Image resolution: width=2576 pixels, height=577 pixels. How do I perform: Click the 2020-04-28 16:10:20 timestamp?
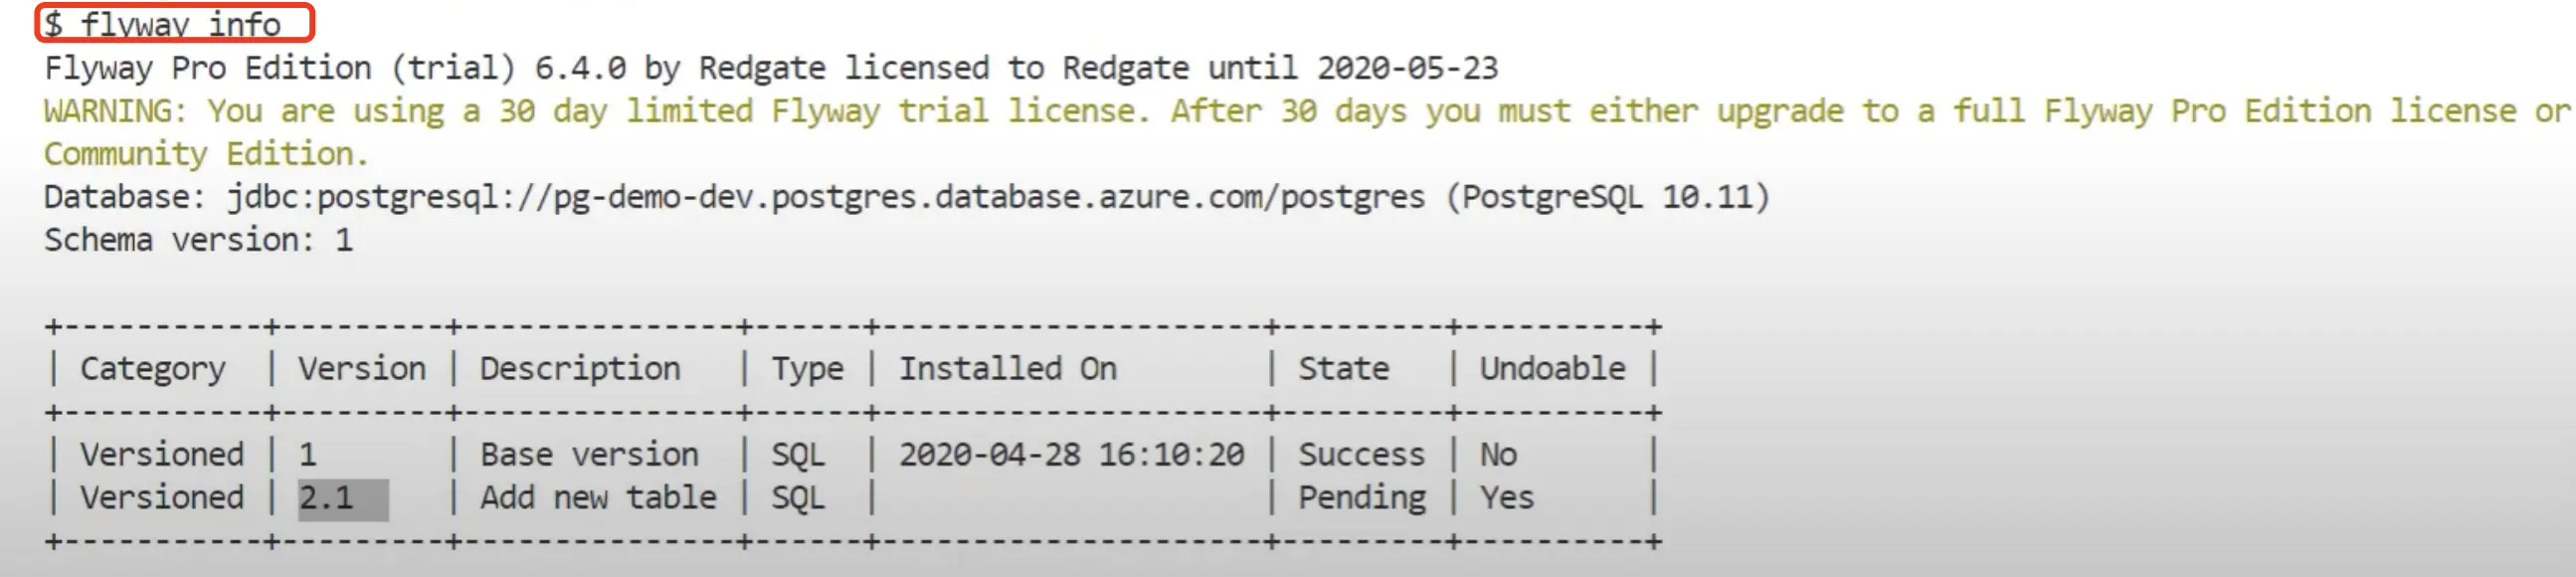[x=1071, y=455]
